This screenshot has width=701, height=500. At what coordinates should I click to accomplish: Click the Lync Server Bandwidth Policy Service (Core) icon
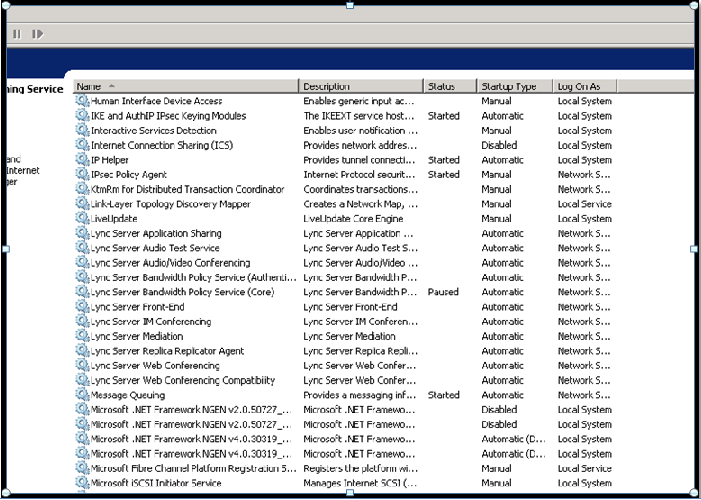coord(82,292)
